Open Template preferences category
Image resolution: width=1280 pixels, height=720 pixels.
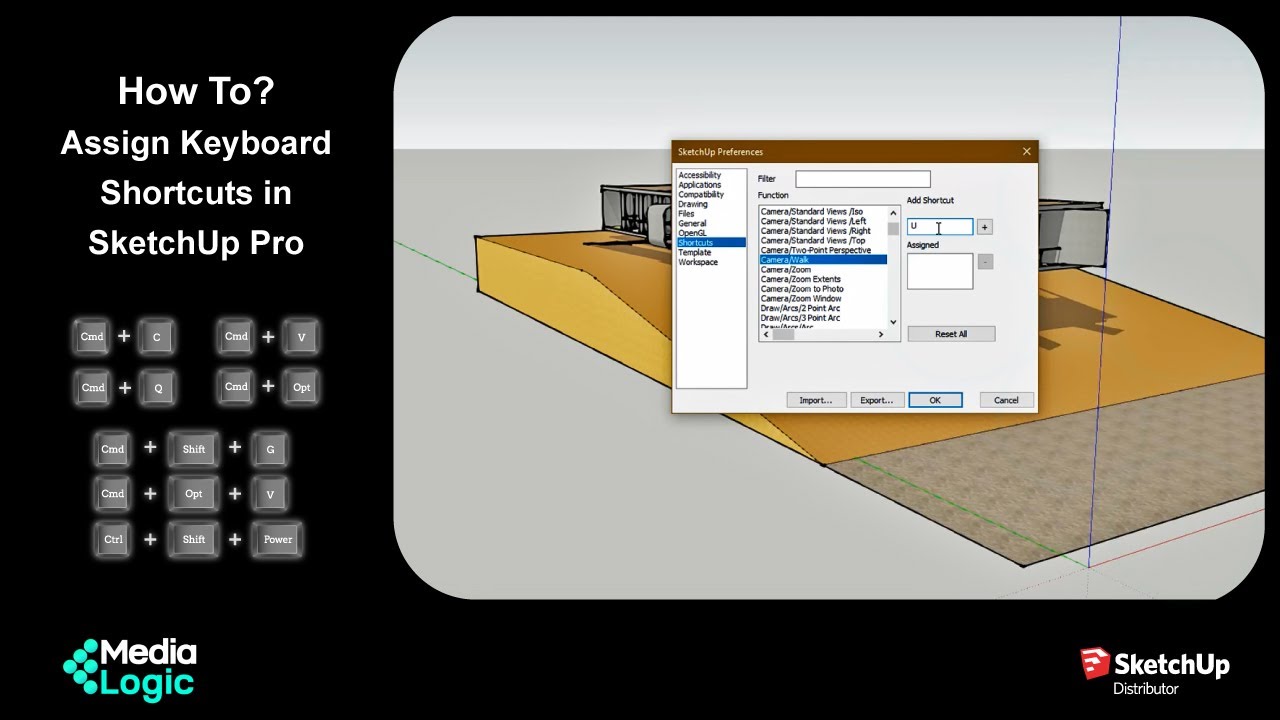[695, 253]
